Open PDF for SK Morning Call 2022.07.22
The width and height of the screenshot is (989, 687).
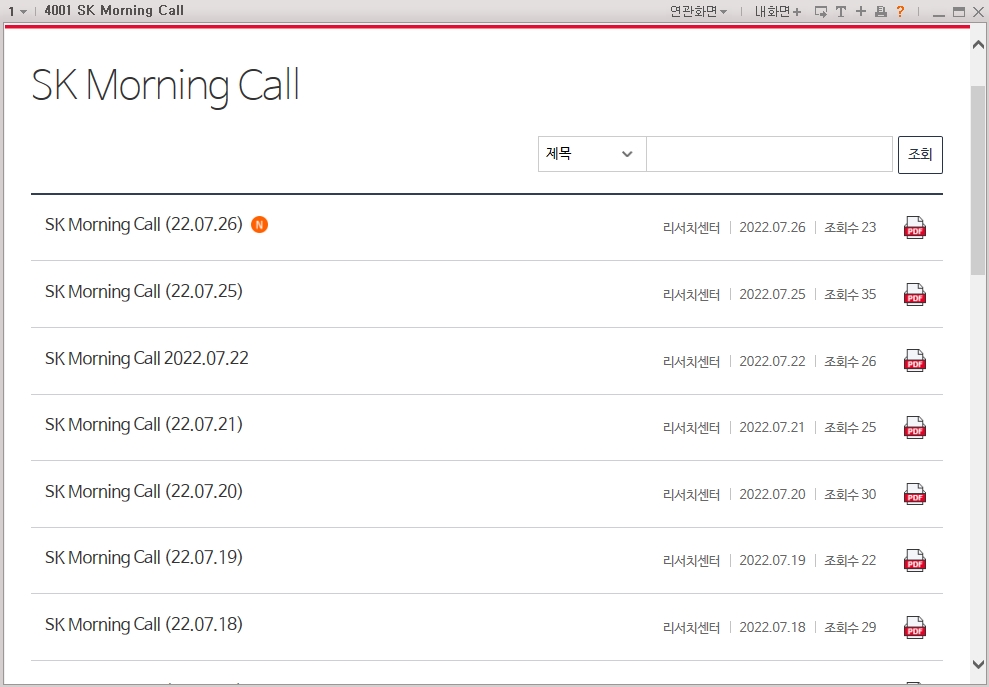[x=915, y=361]
